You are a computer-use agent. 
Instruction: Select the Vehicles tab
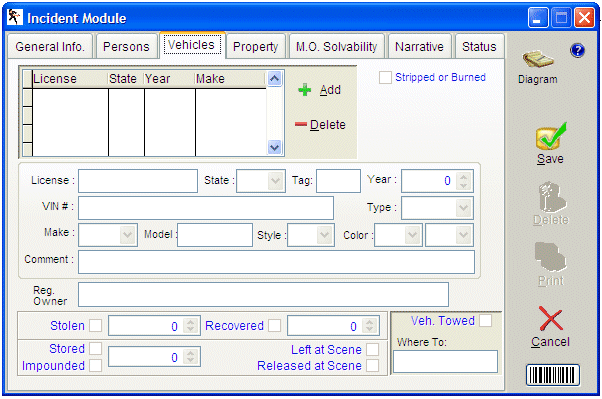tap(192, 45)
